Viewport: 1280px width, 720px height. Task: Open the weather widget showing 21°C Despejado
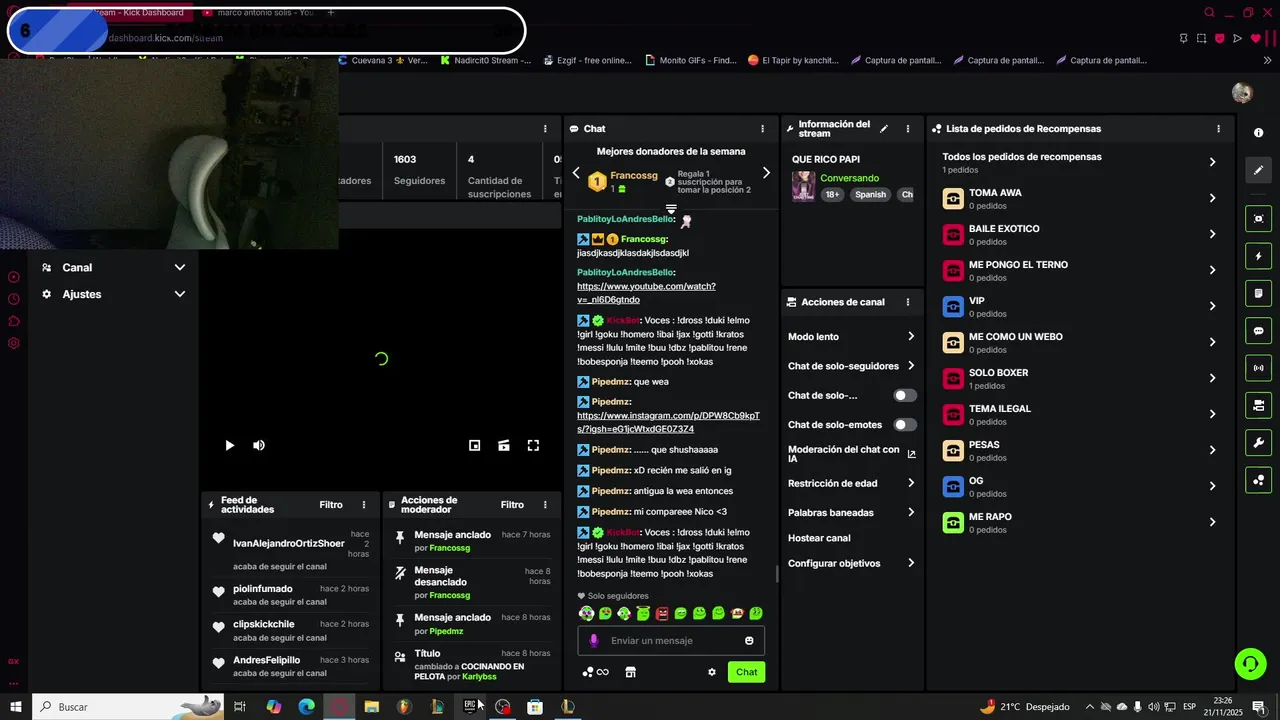pos(1025,707)
